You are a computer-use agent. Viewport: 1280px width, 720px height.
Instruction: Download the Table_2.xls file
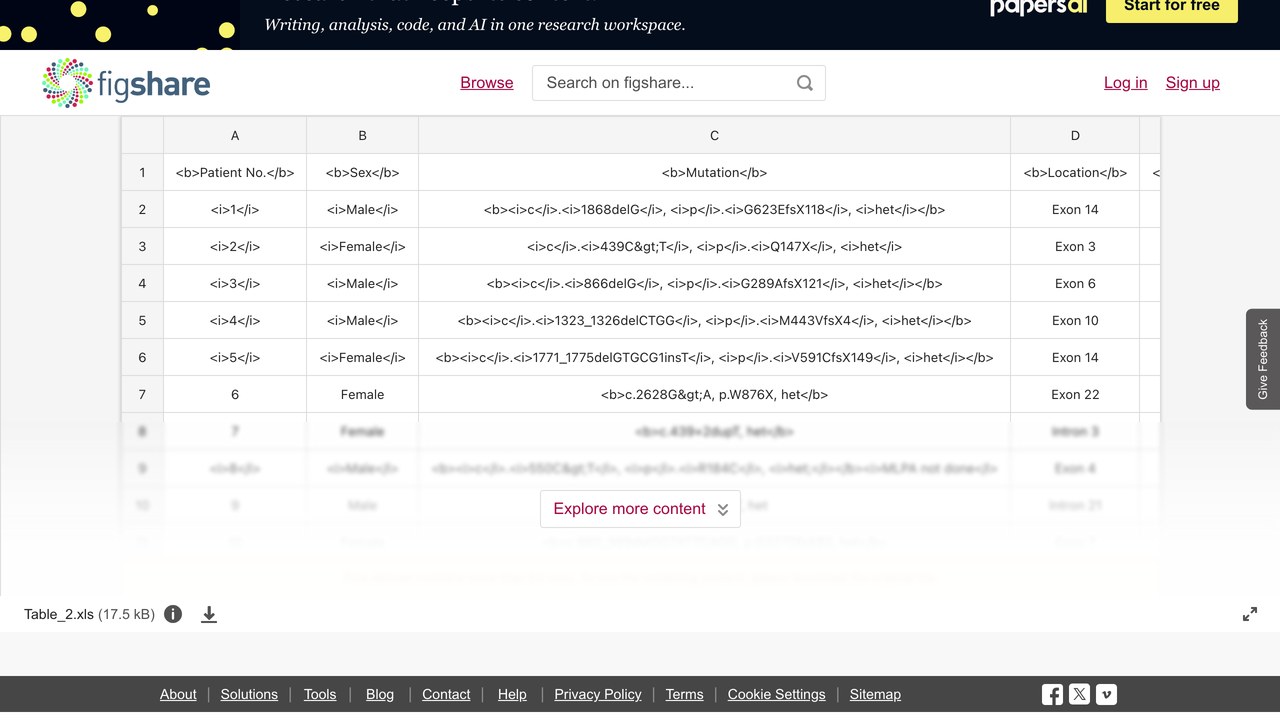coord(209,614)
